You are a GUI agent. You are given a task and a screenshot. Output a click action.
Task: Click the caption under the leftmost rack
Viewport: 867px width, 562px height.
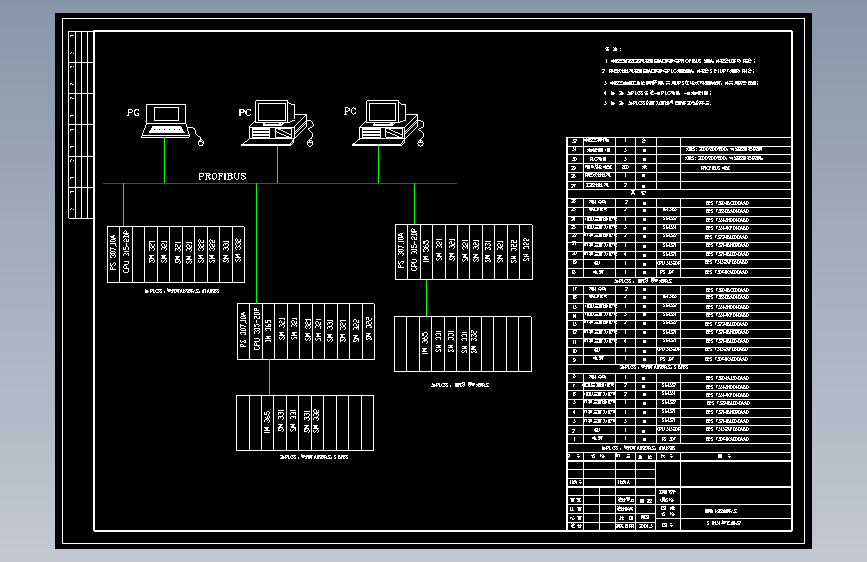182,290
